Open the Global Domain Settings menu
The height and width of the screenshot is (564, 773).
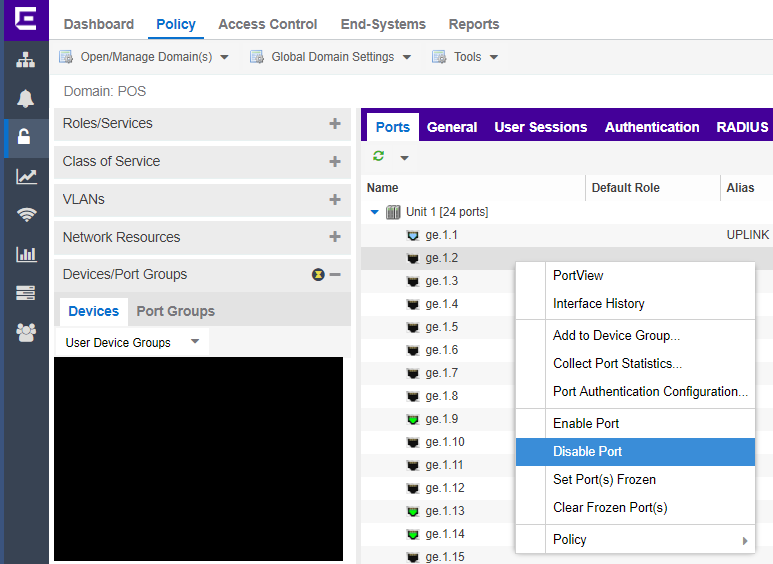point(331,57)
